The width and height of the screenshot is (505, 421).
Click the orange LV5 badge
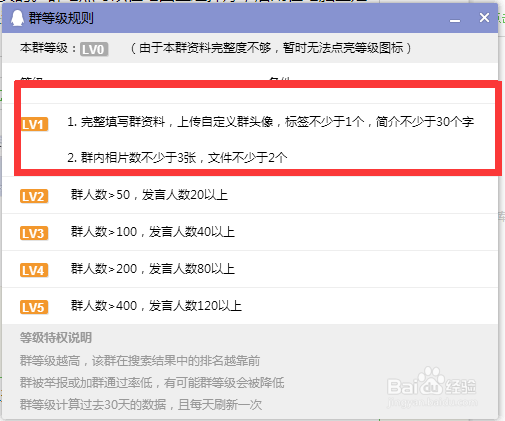tap(34, 307)
